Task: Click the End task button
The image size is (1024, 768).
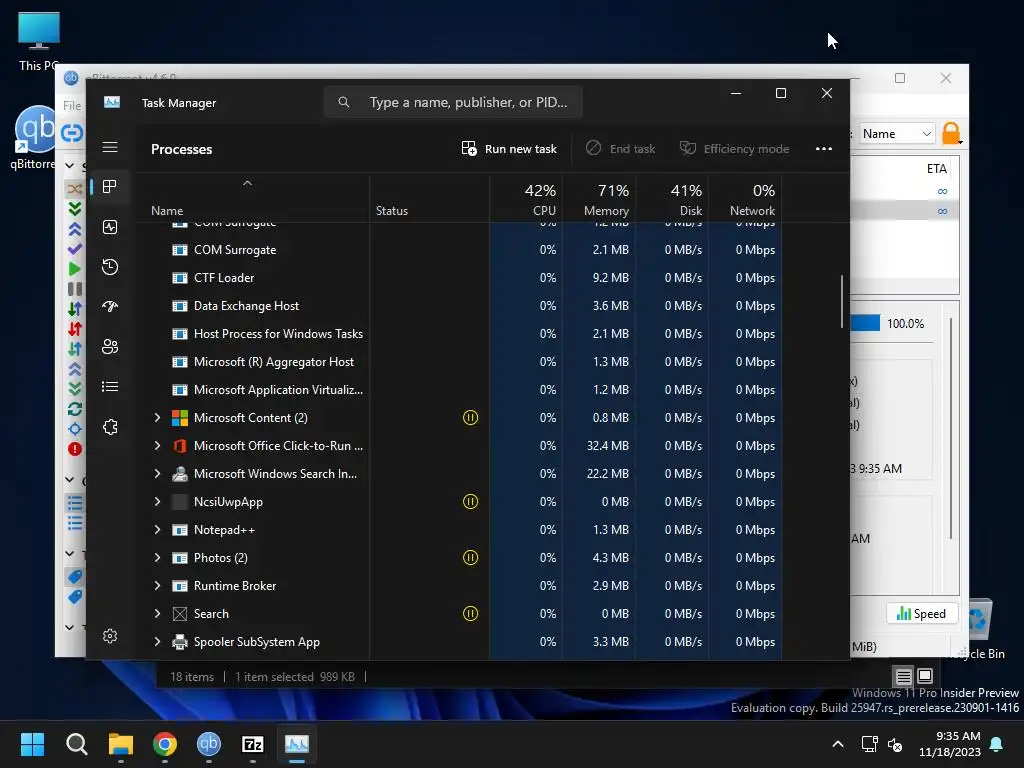Action: (x=620, y=149)
